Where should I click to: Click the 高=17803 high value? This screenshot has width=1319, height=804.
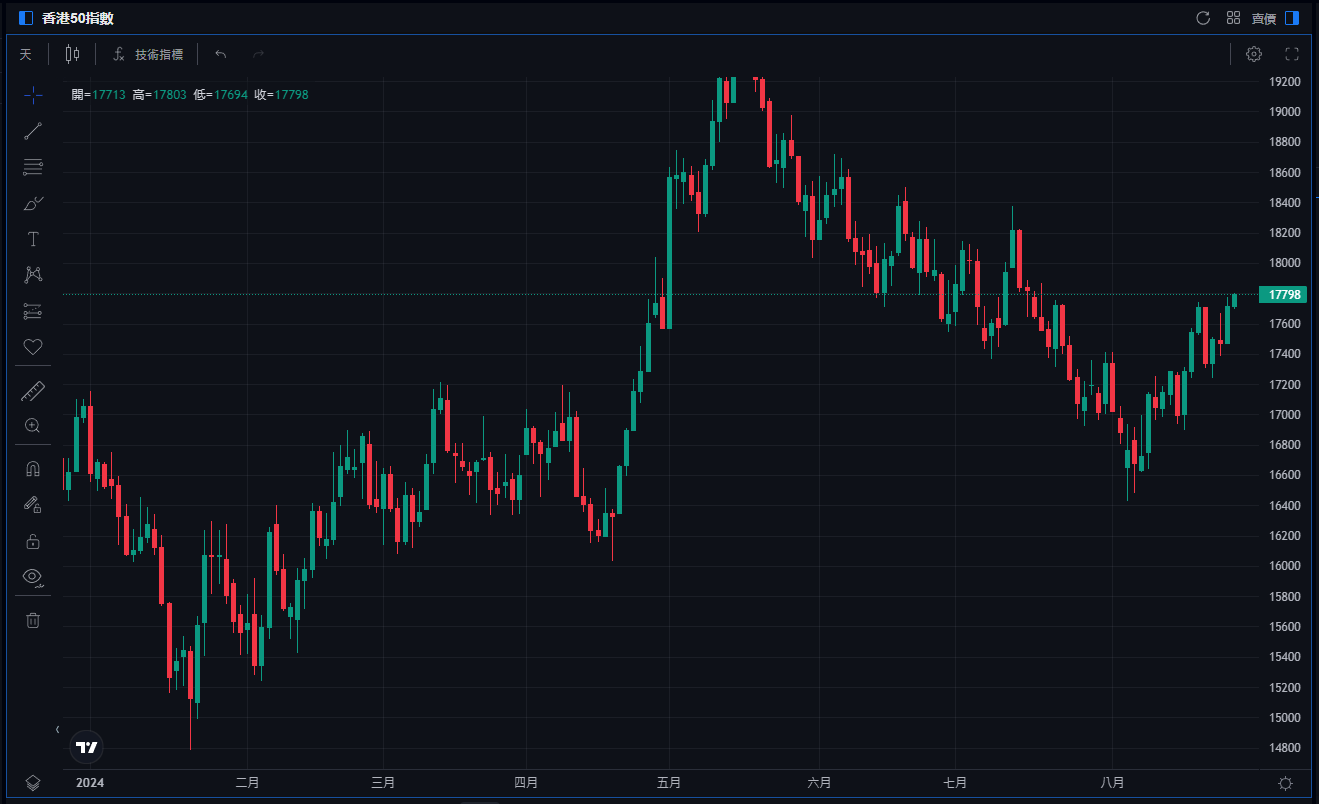159,94
